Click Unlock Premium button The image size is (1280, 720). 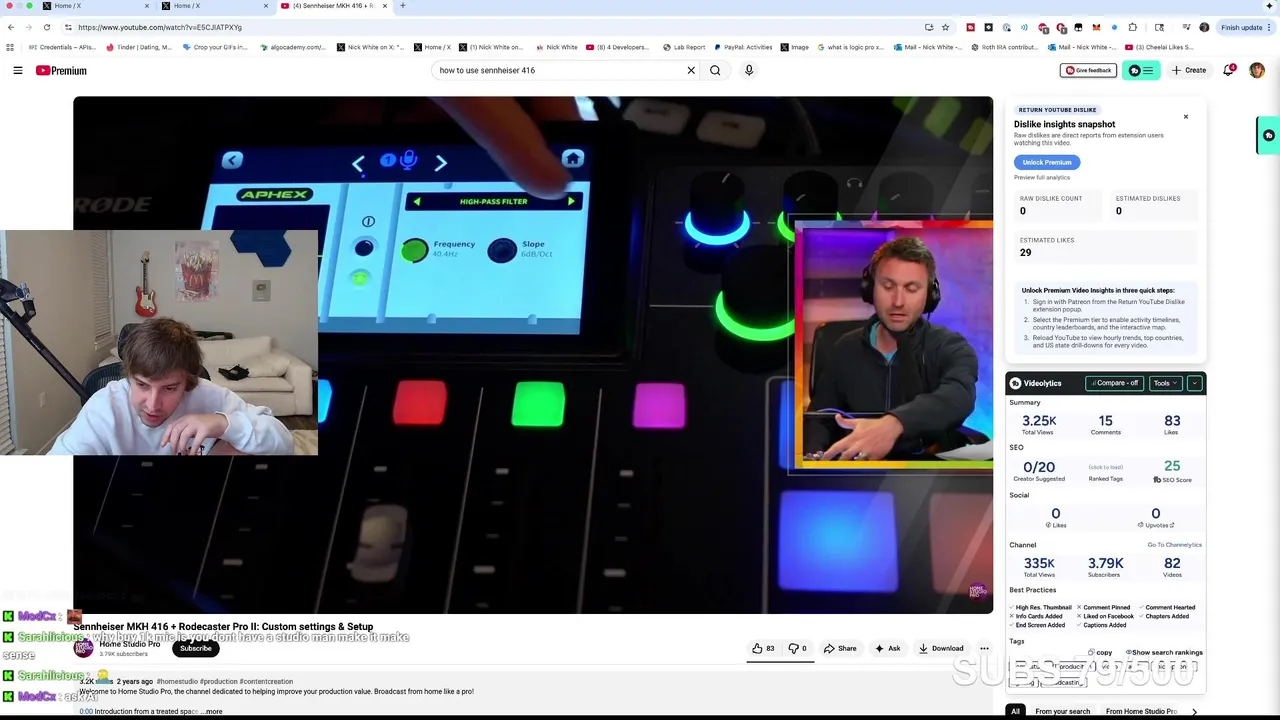click(1047, 162)
